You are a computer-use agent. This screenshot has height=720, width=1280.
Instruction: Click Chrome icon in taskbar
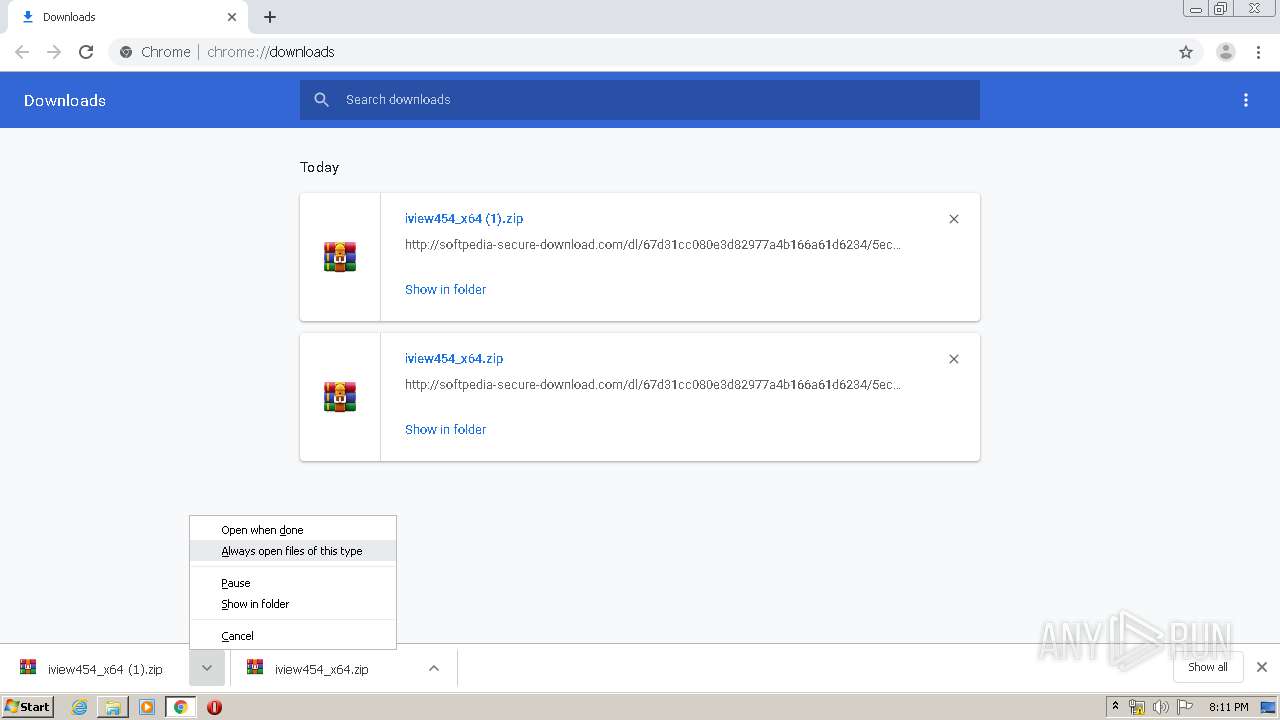[181, 707]
